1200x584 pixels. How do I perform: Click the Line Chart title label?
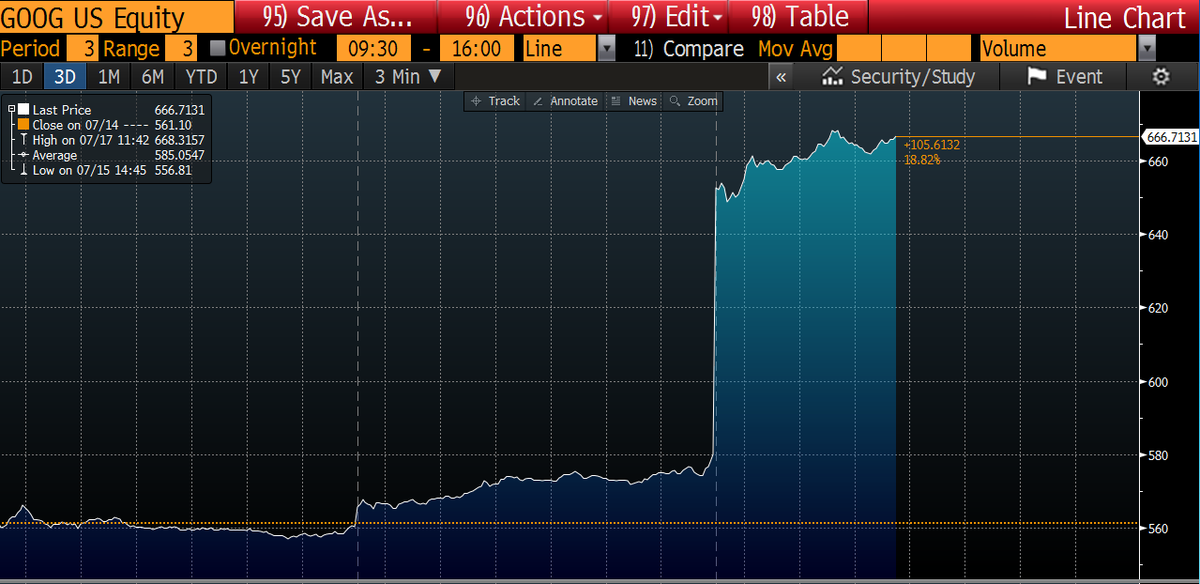[1124, 17]
